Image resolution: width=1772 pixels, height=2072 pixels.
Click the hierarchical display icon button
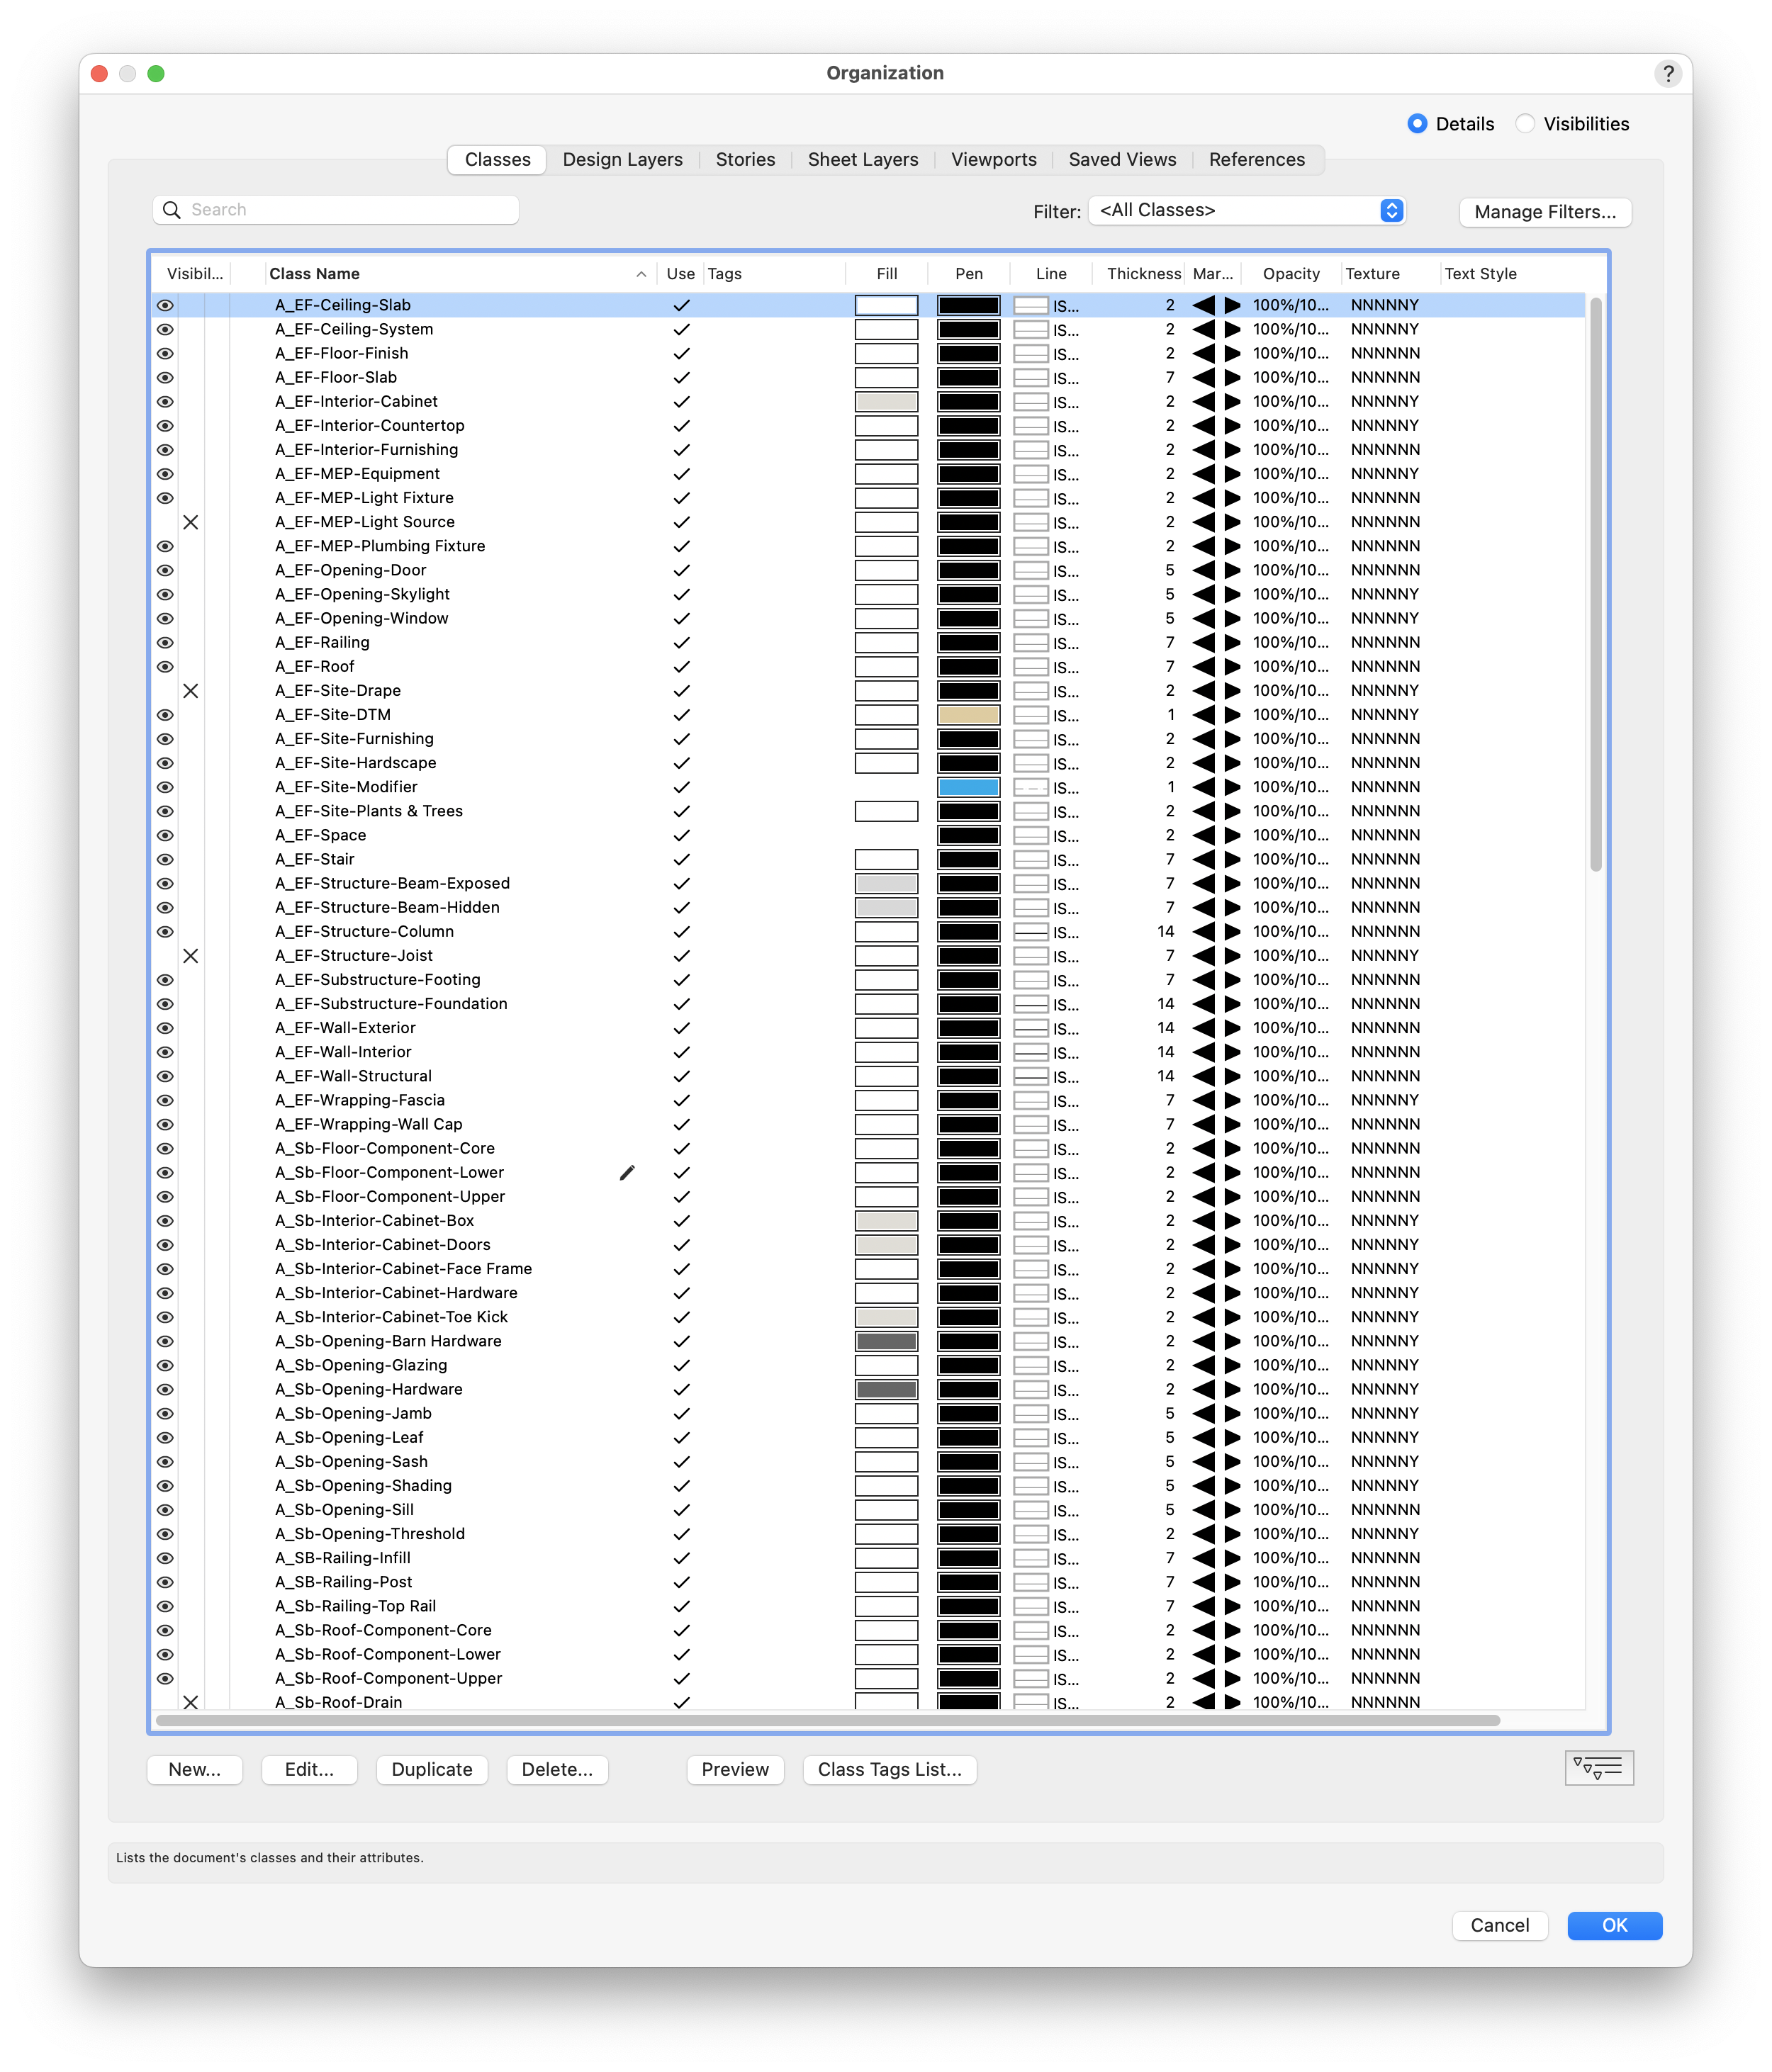(1598, 1768)
